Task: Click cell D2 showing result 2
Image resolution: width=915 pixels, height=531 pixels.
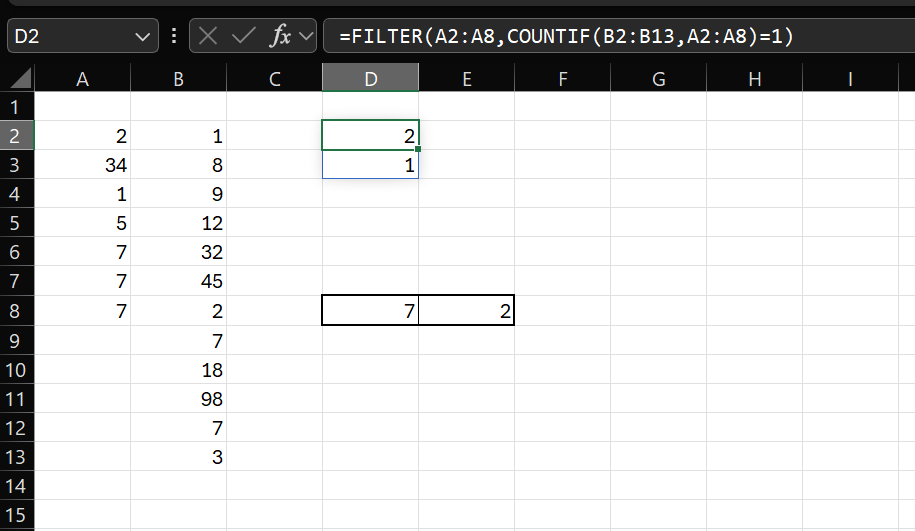Action: coord(371,135)
